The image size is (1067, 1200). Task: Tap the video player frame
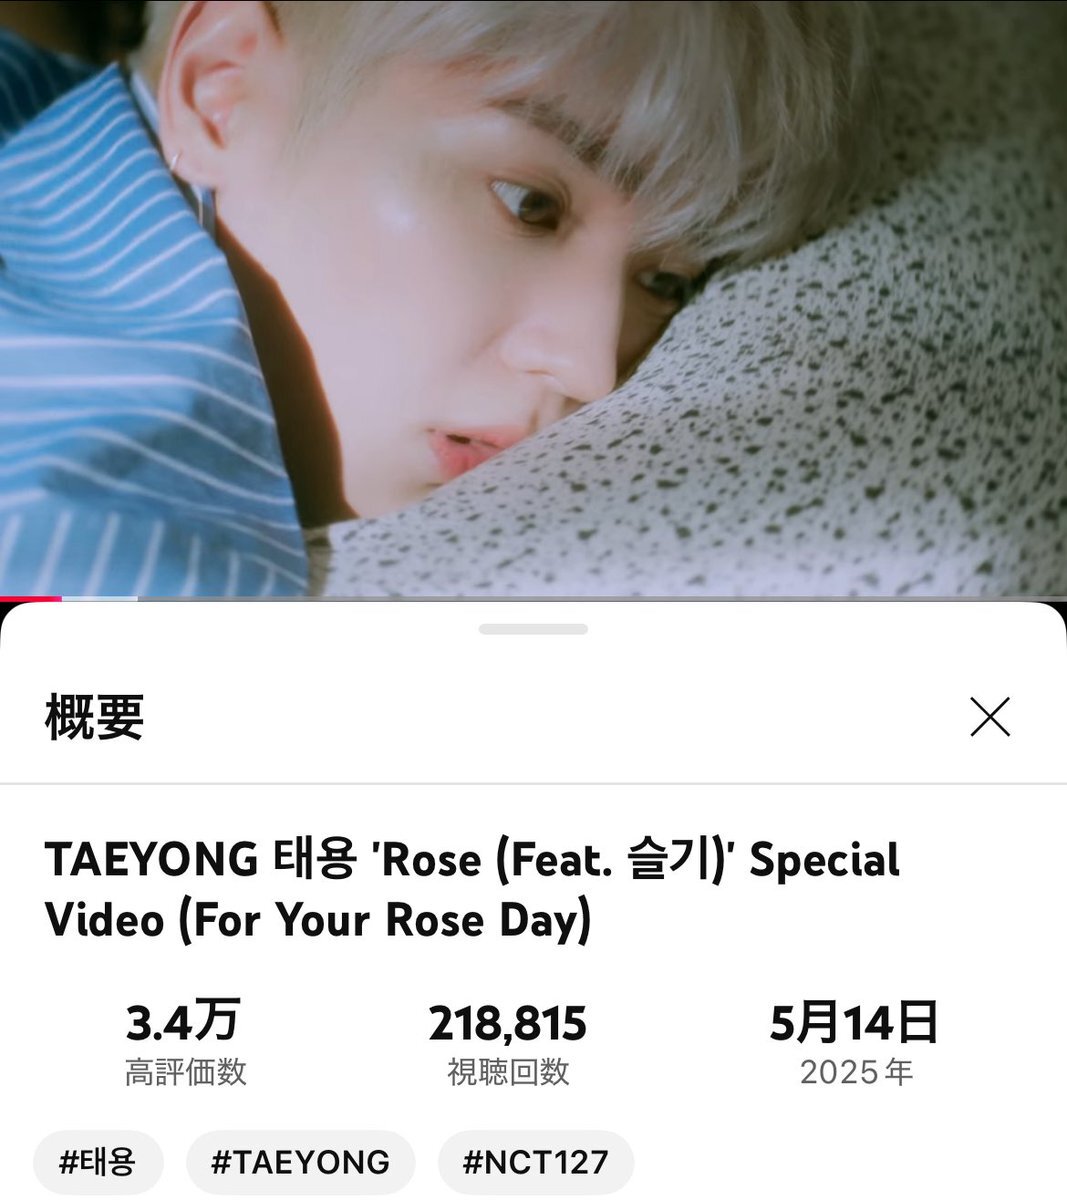click(533, 298)
